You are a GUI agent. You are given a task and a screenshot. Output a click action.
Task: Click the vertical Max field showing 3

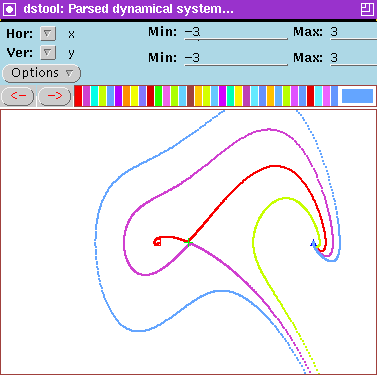[354, 58]
